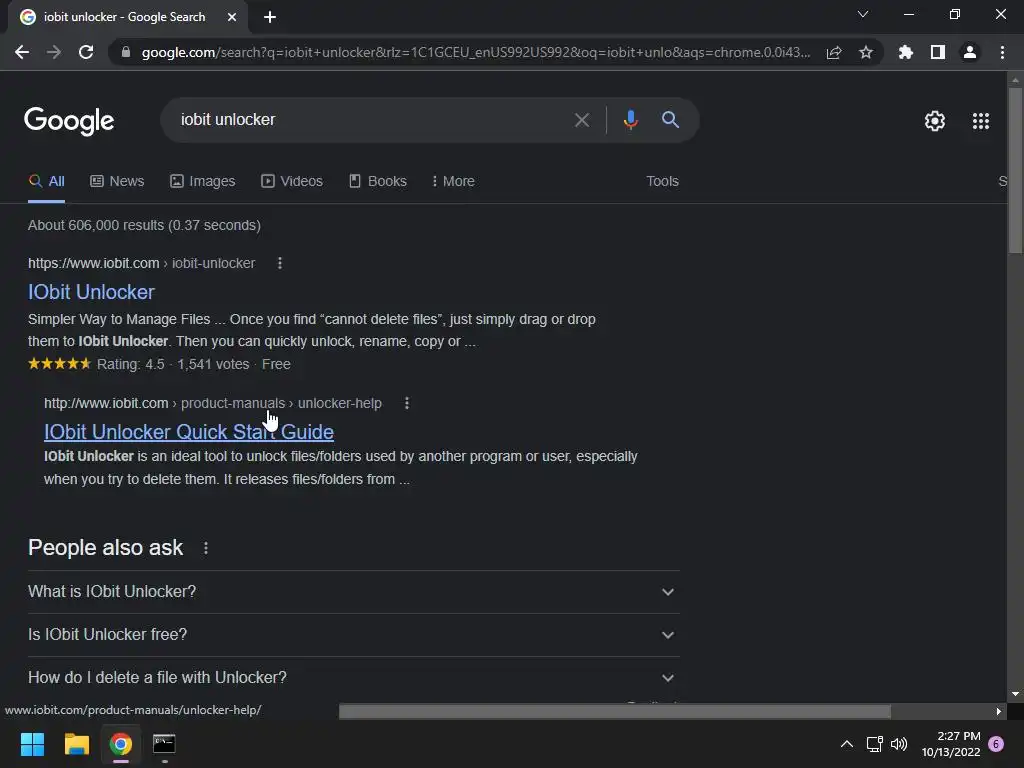
Task: Reload the current page
Action: (86, 52)
